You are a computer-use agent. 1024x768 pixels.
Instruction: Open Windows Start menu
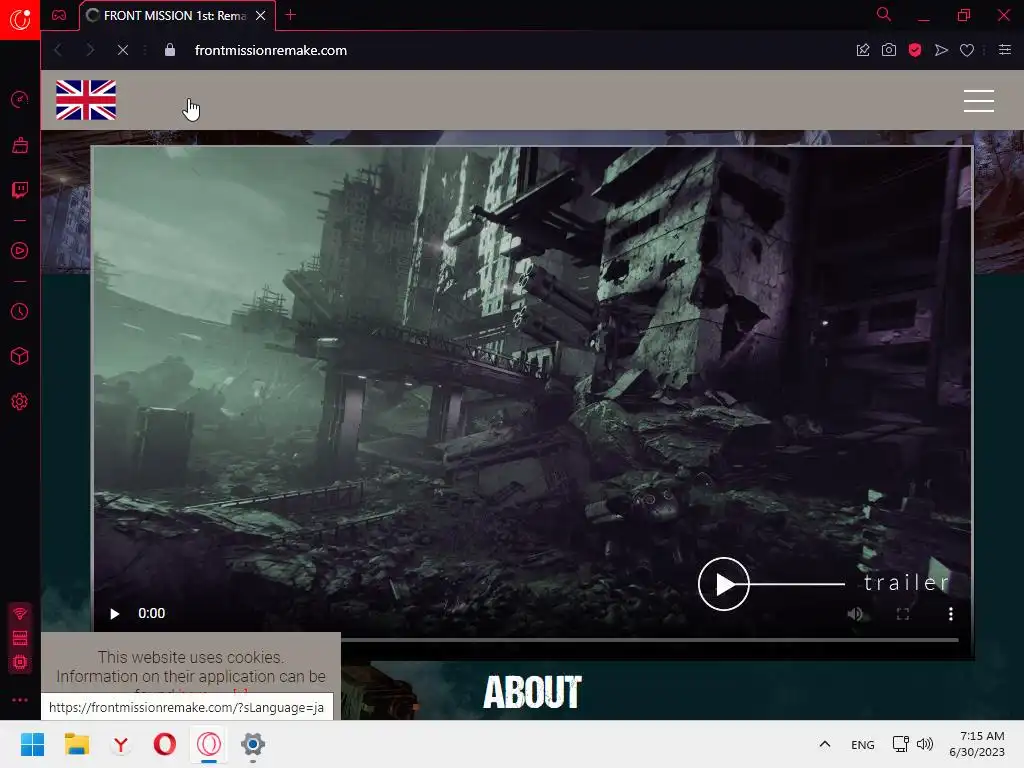pyautogui.click(x=33, y=744)
